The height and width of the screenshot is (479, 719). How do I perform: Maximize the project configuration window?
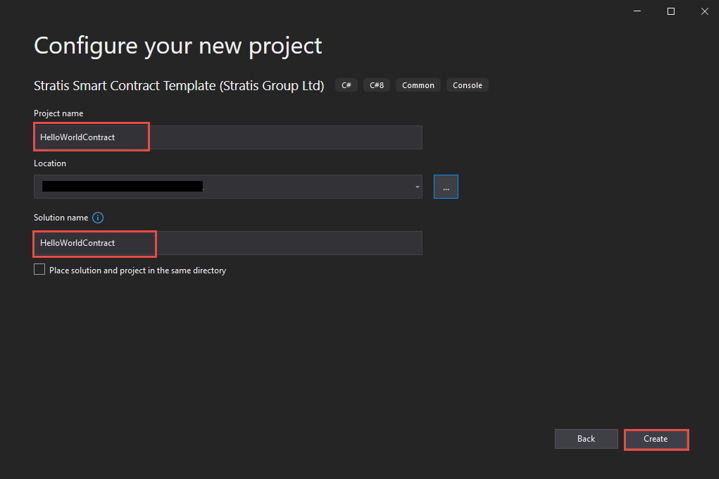(x=671, y=11)
